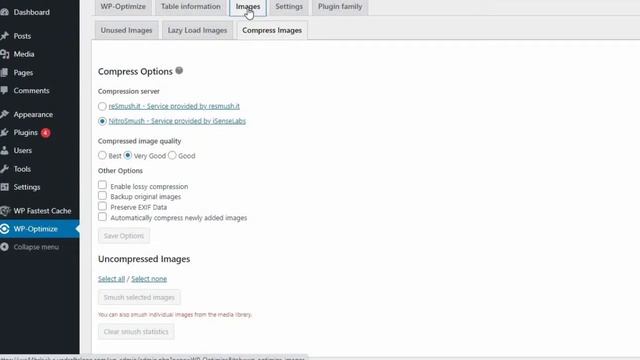640x360 pixels.
Task: Open Users in the sidebar menu
Action: [22, 151]
